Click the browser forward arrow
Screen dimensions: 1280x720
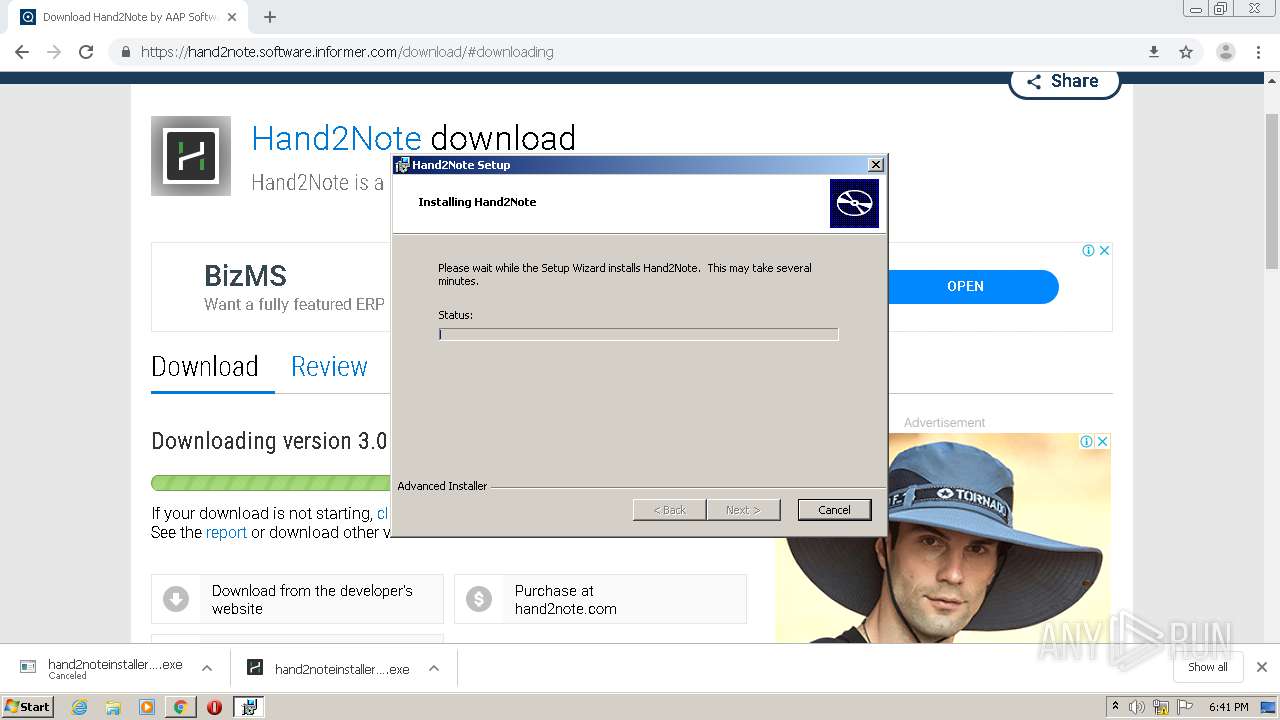tap(54, 52)
